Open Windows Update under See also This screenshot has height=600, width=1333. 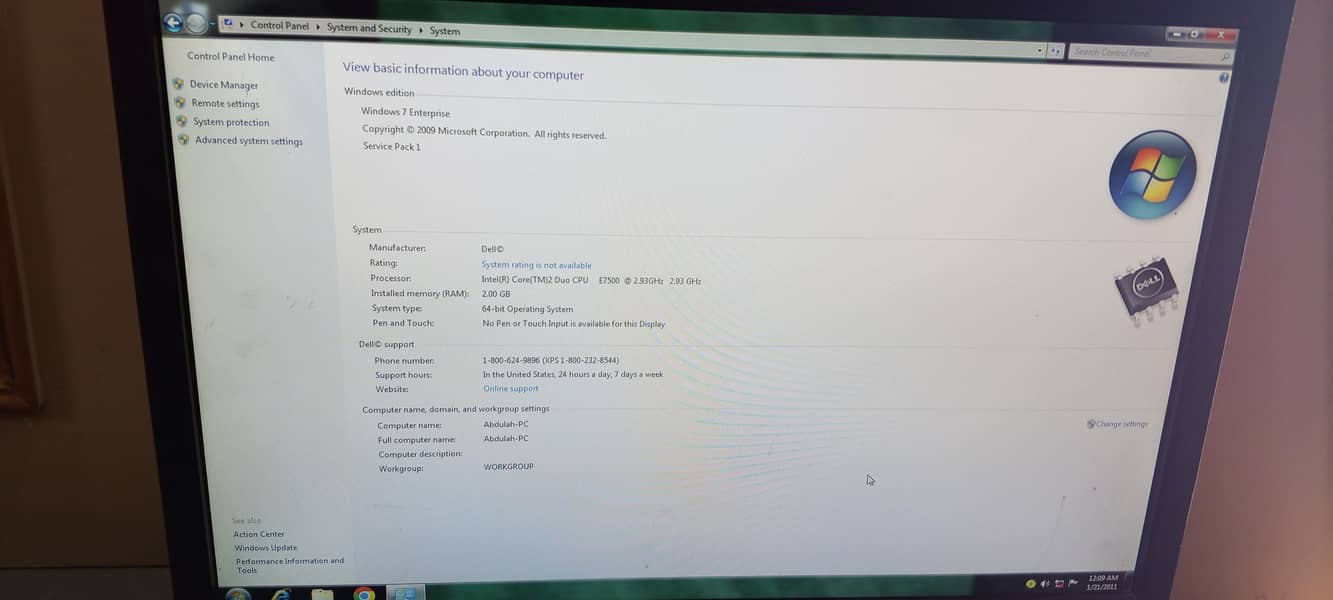(x=266, y=548)
